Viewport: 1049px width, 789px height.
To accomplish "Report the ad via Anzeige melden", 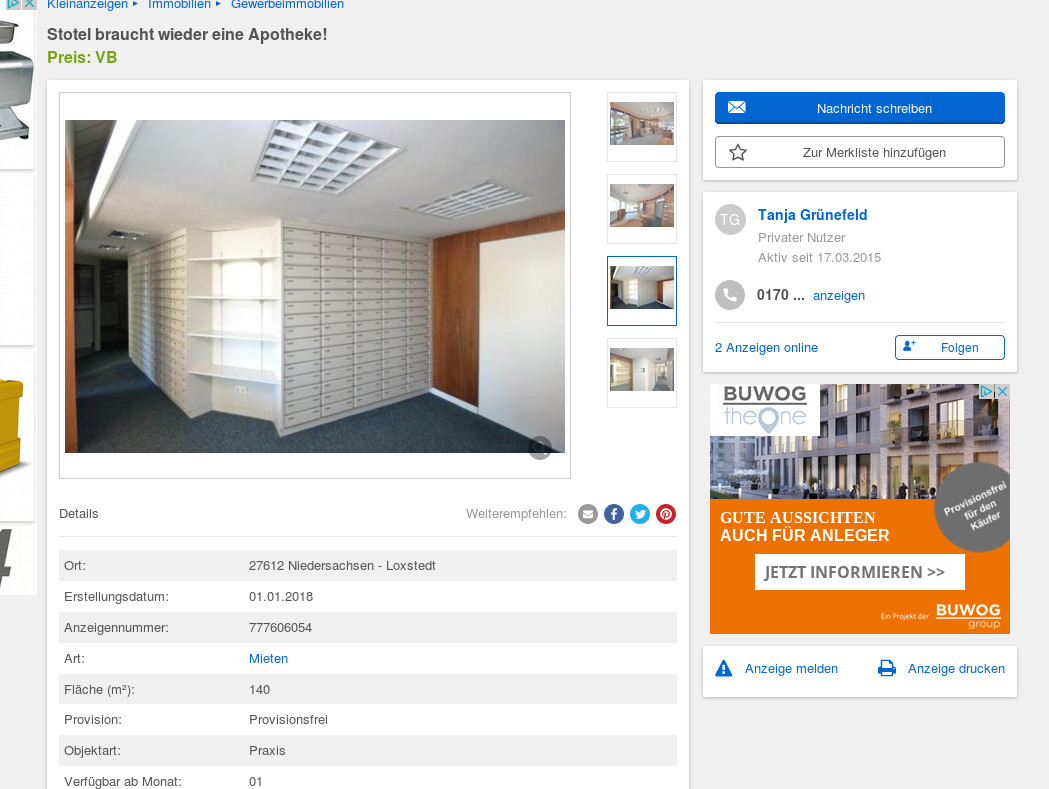I will [790, 669].
